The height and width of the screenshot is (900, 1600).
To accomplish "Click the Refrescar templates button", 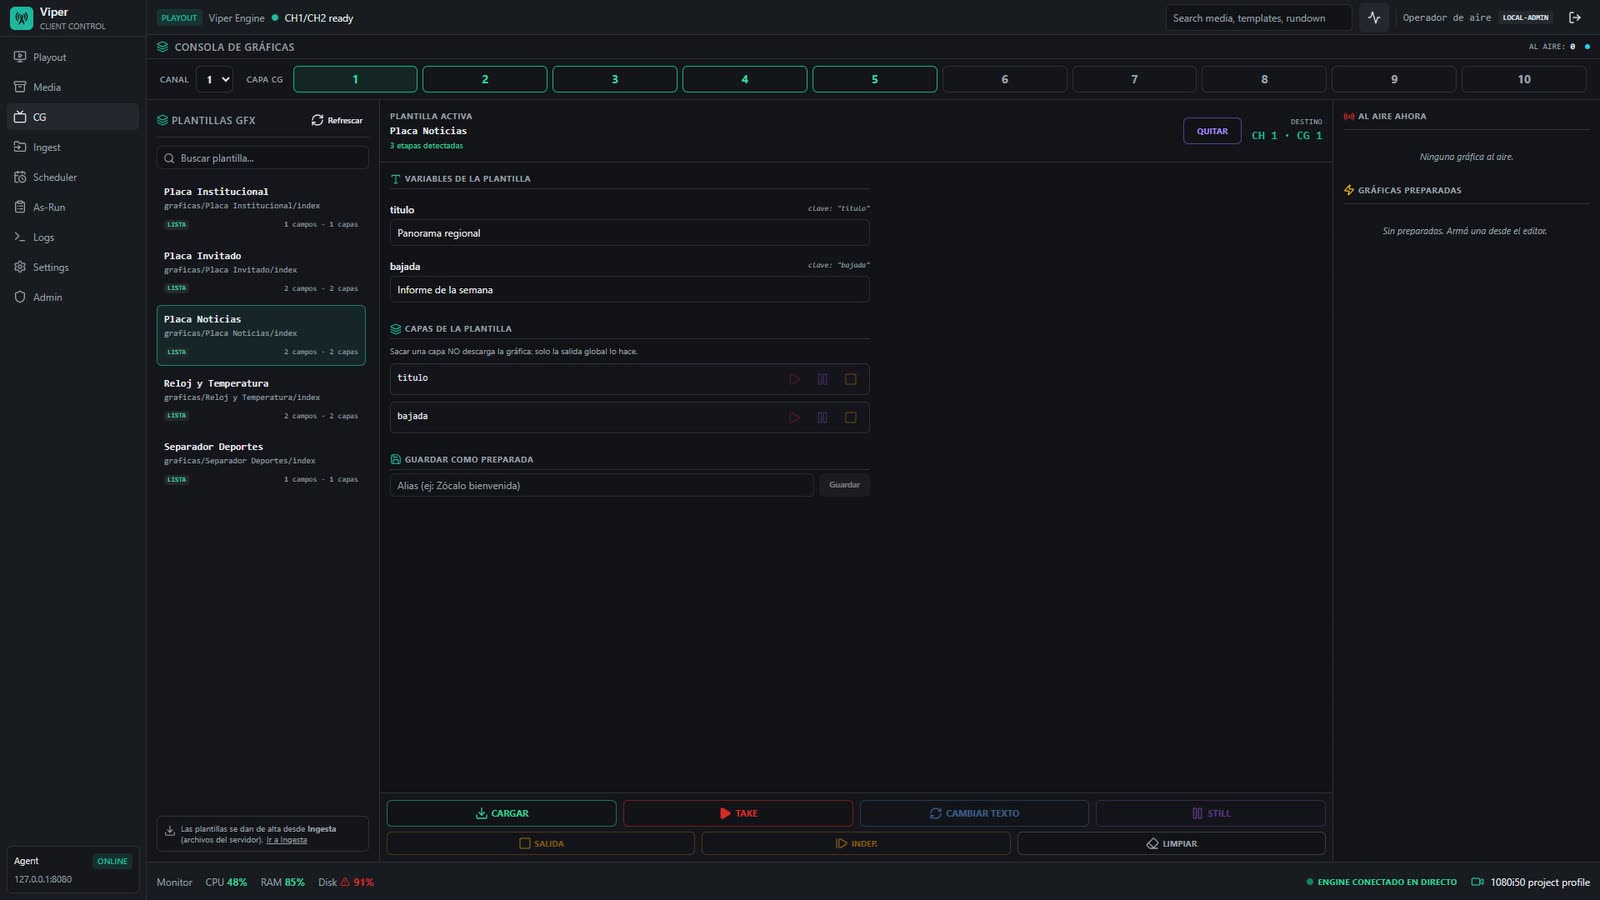I will click(337, 120).
